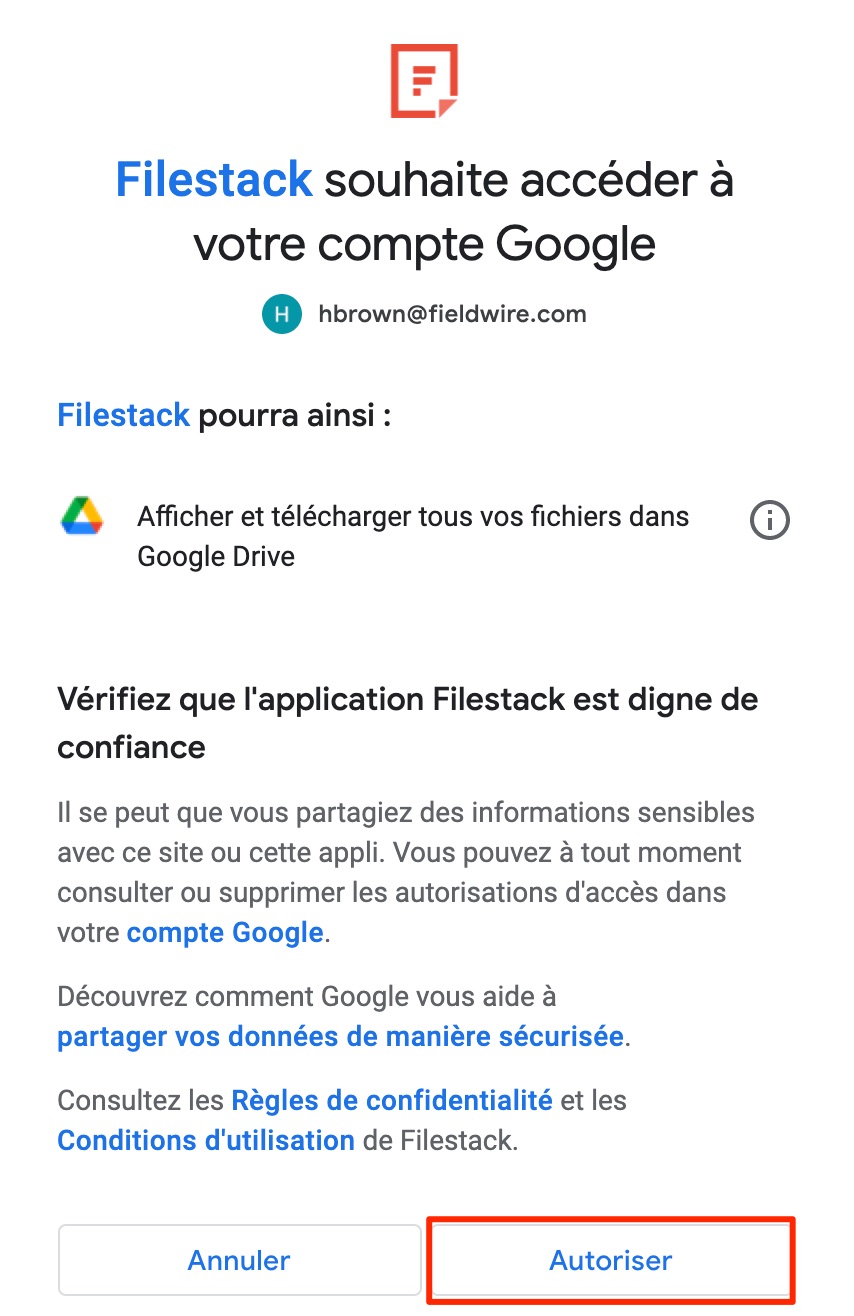854x1316 pixels.
Task: Click the round H account avatar
Action: pos(282,315)
